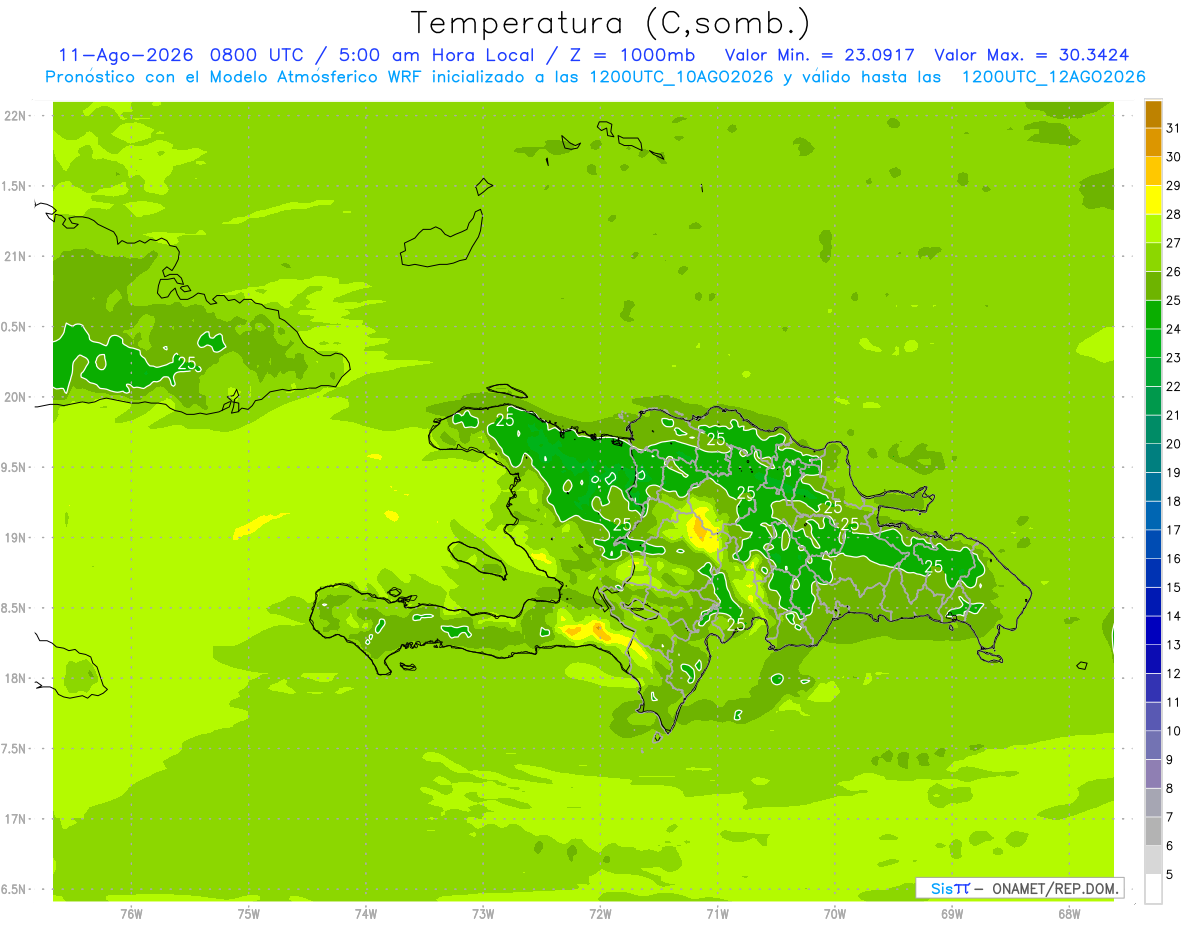Screen dimensions: 1200x927
Task: Click the '18N' latitude axis label
Action: pos(16,679)
